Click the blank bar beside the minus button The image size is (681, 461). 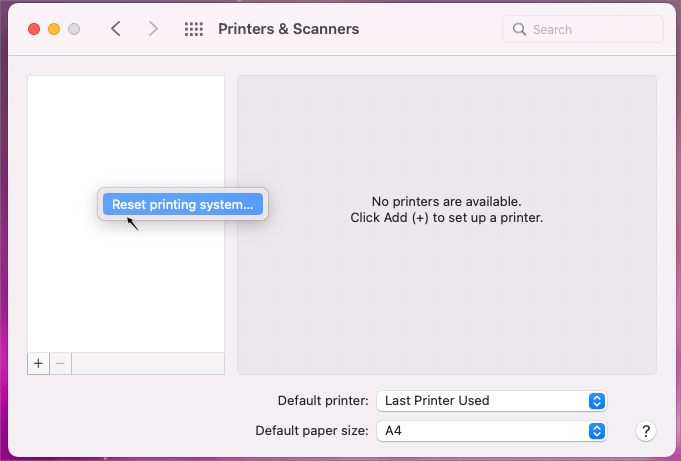coord(148,363)
